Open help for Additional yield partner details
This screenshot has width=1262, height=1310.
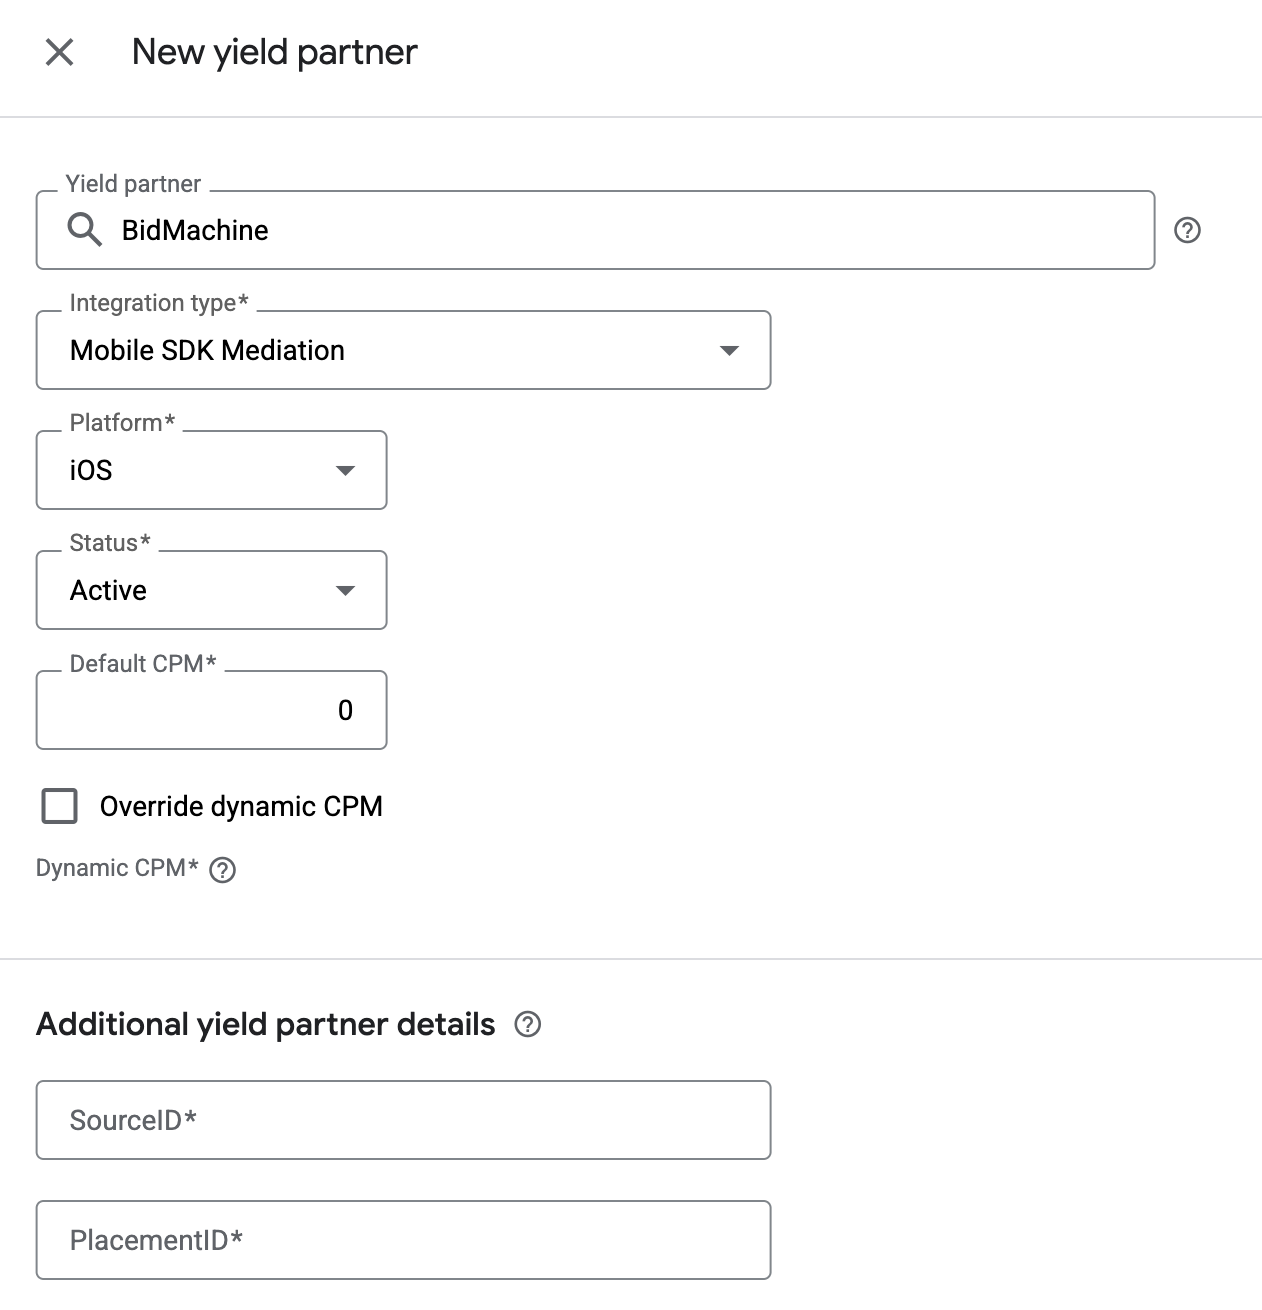(x=527, y=1024)
